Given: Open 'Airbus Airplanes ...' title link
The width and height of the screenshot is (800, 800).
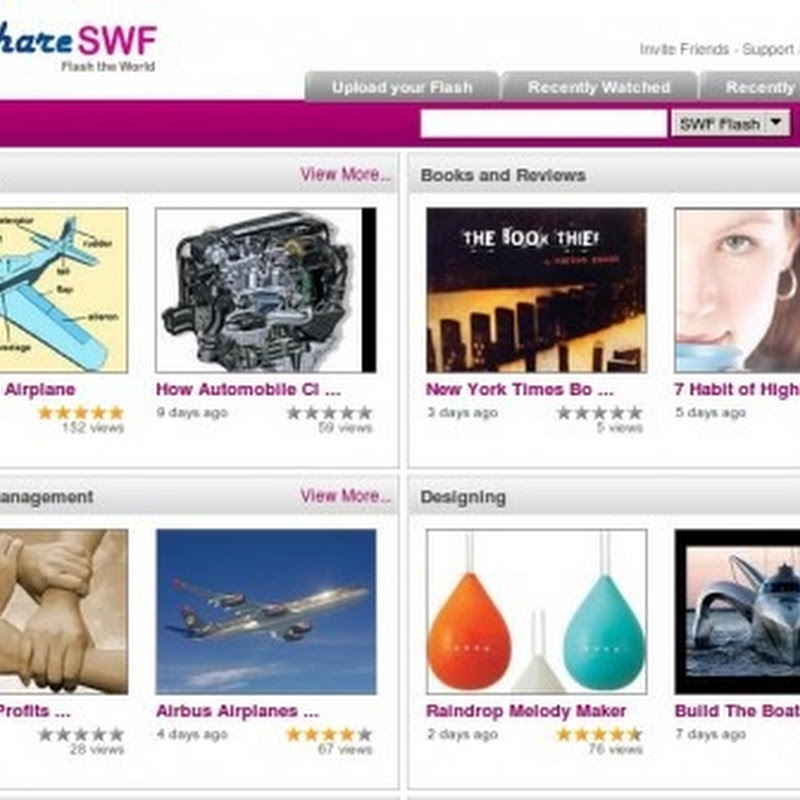Looking at the screenshot, I should tap(237, 711).
